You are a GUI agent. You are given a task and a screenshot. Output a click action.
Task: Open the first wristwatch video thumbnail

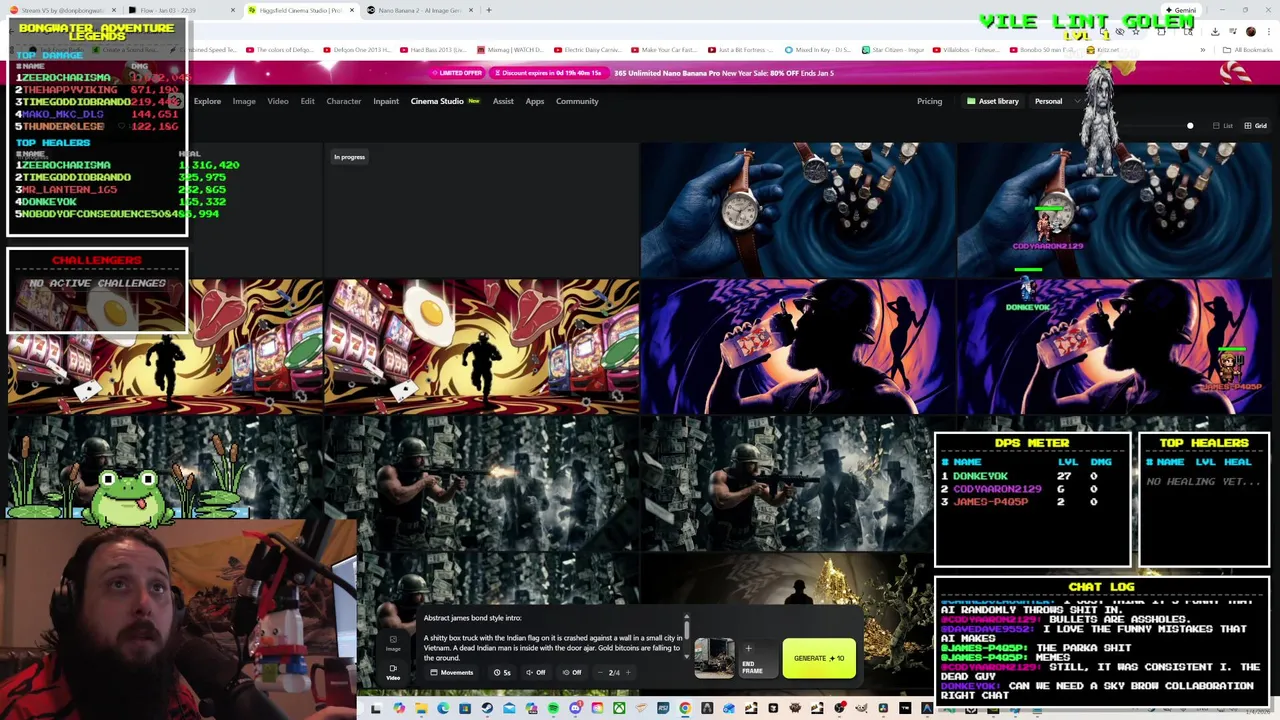(797, 209)
